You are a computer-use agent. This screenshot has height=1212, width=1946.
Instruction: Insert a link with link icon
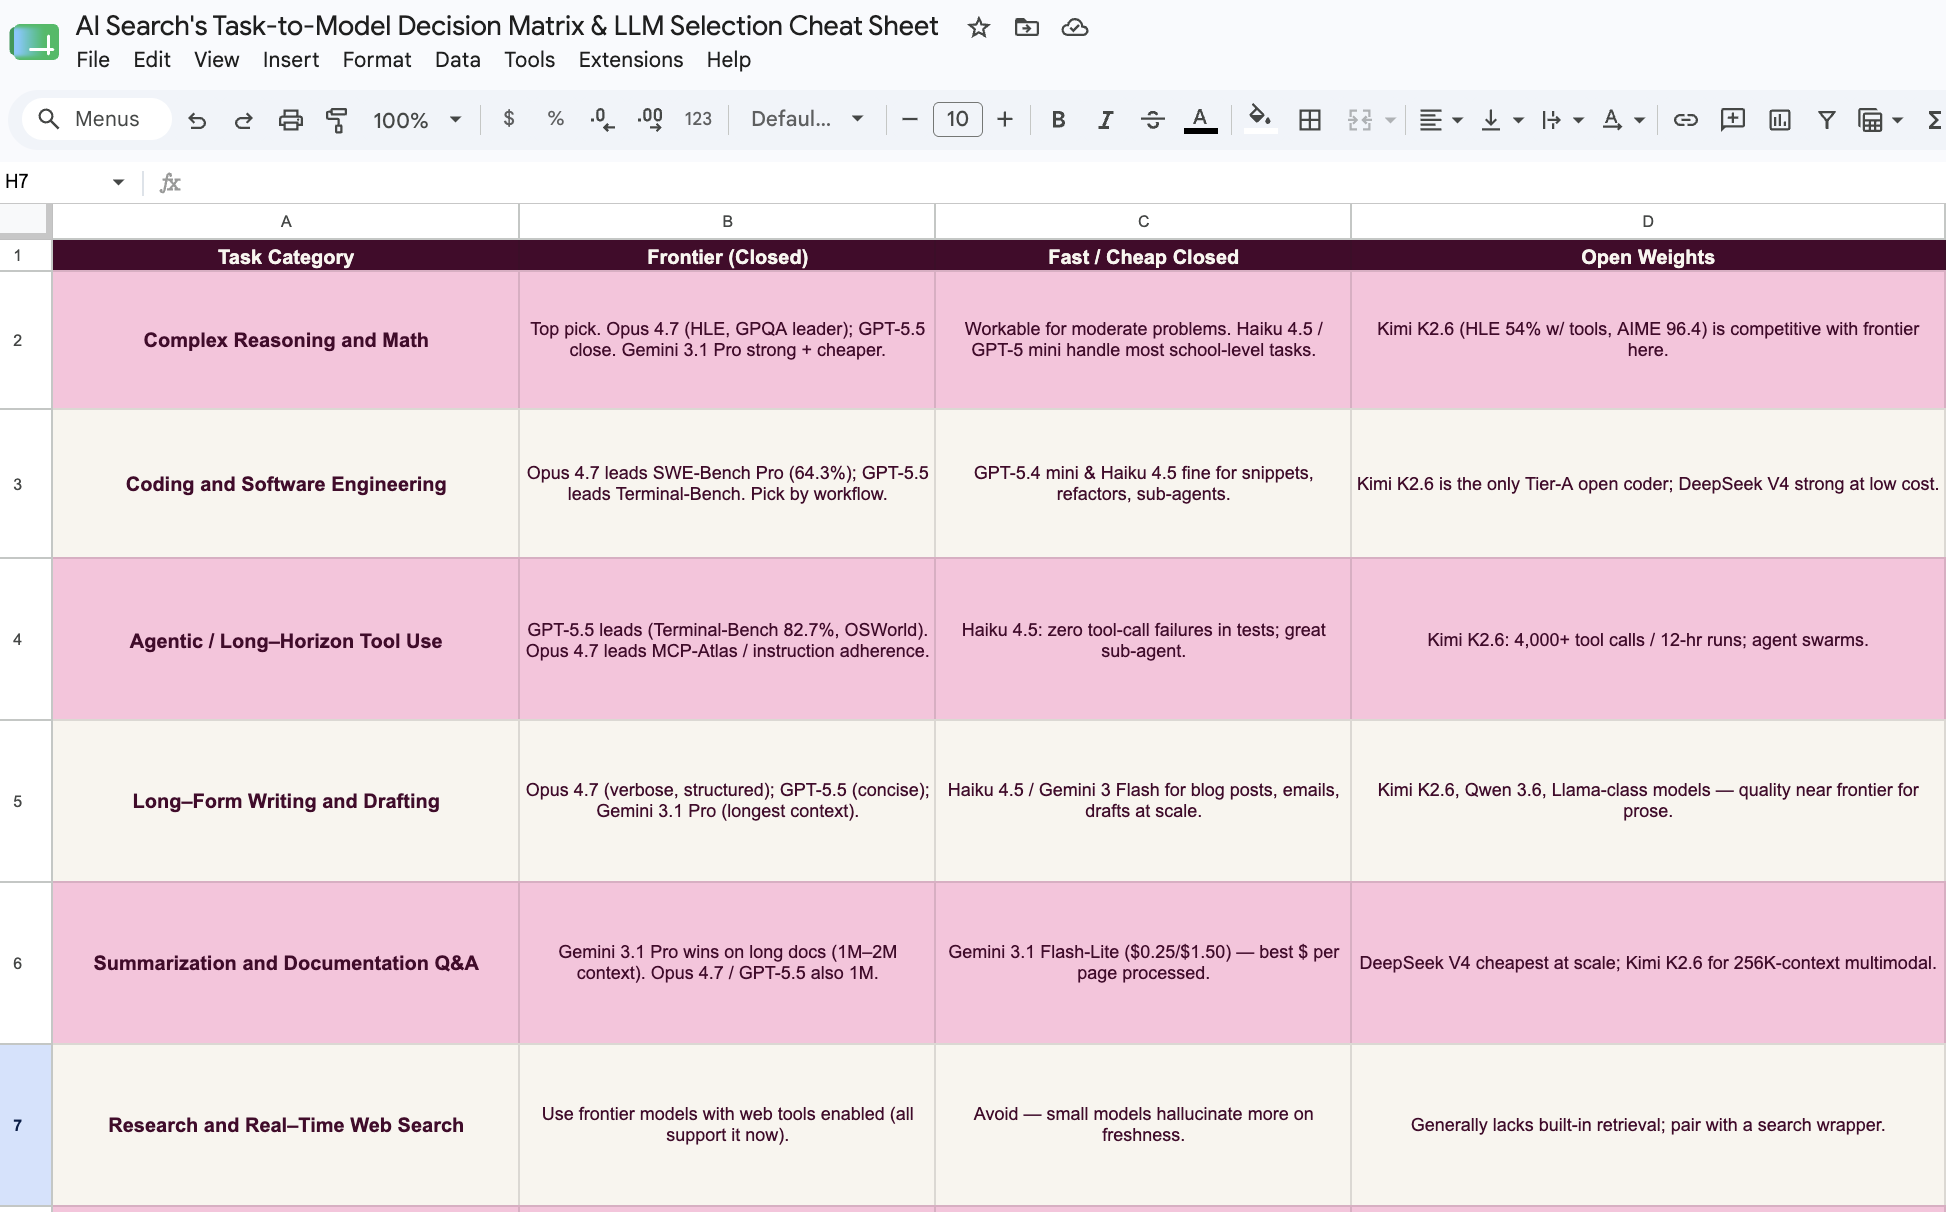tap(1686, 120)
